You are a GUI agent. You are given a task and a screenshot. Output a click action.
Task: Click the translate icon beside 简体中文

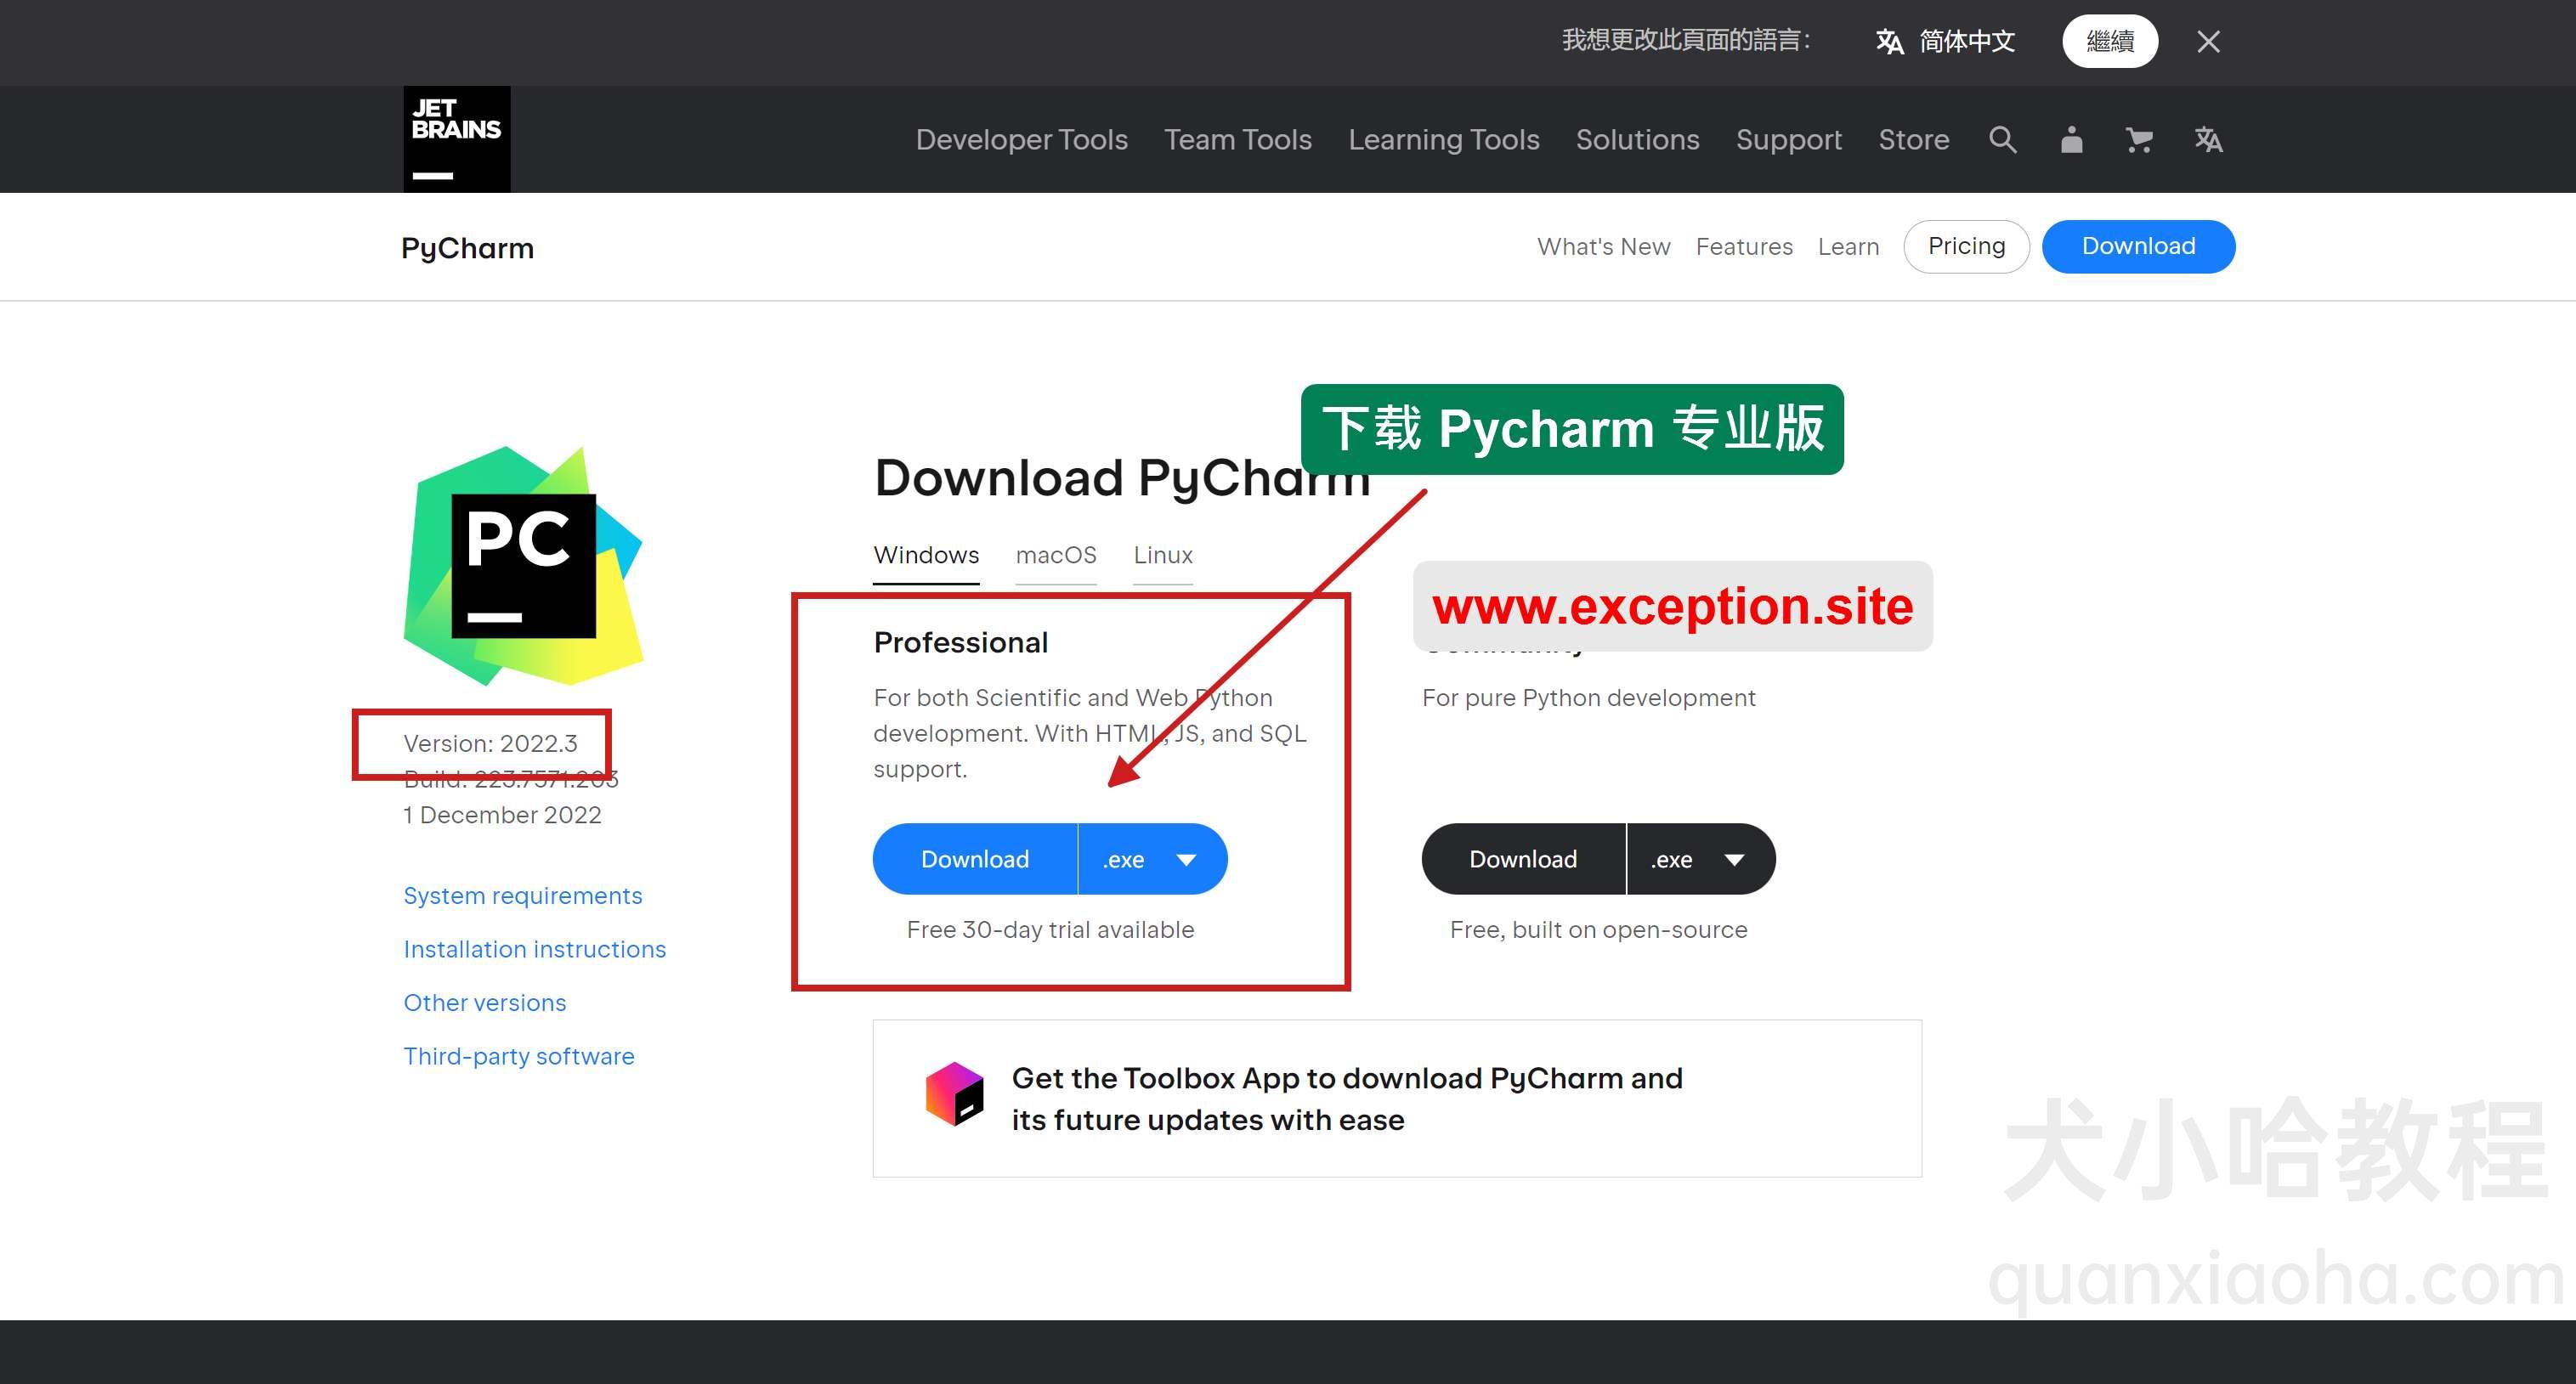(x=1889, y=42)
